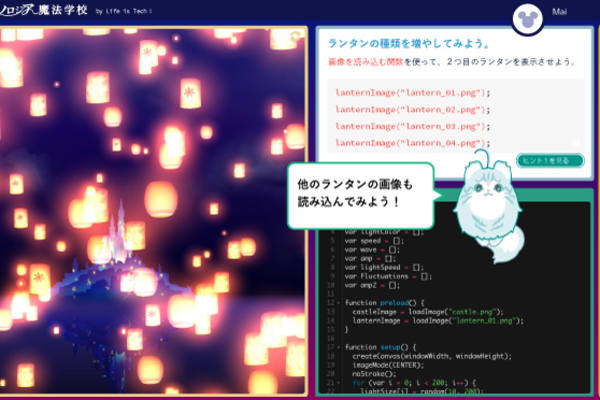Click the lantern_01.png sample code line
The width and height of the screenshot is (600, 400).
(x=413, y=93)
